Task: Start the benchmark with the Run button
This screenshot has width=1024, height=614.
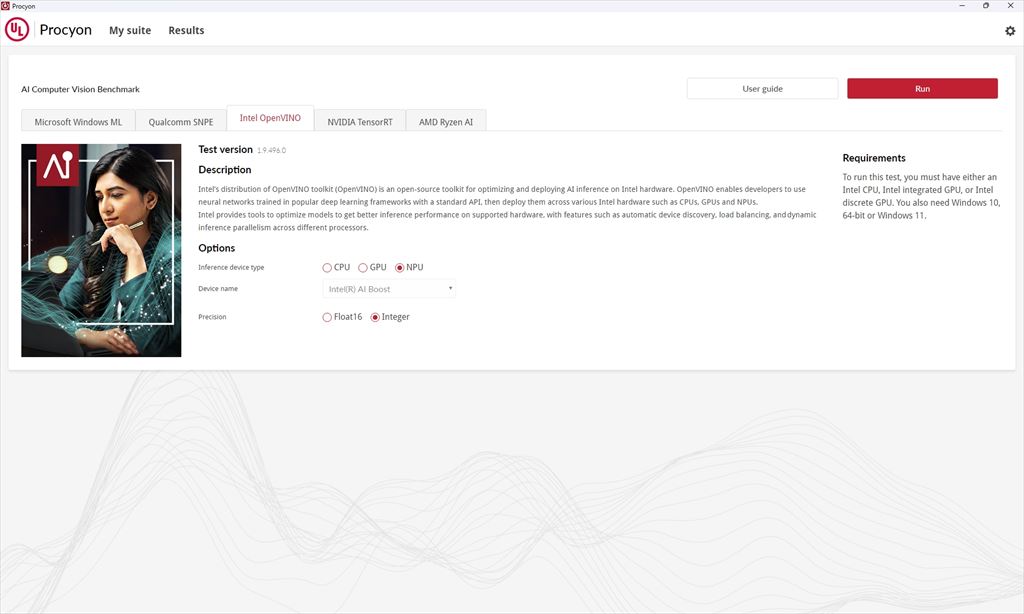Action: tap(922, 89)
